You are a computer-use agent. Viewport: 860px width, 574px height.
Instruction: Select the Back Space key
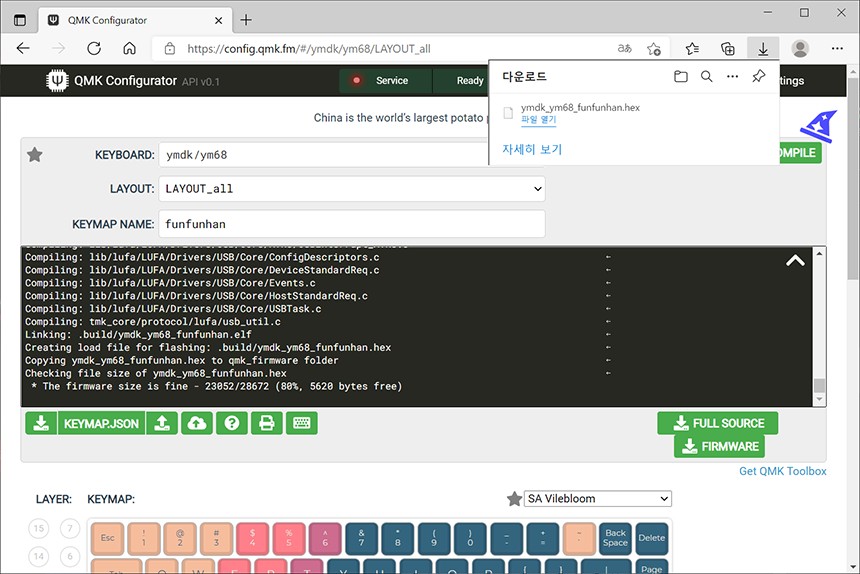[615, 538]
